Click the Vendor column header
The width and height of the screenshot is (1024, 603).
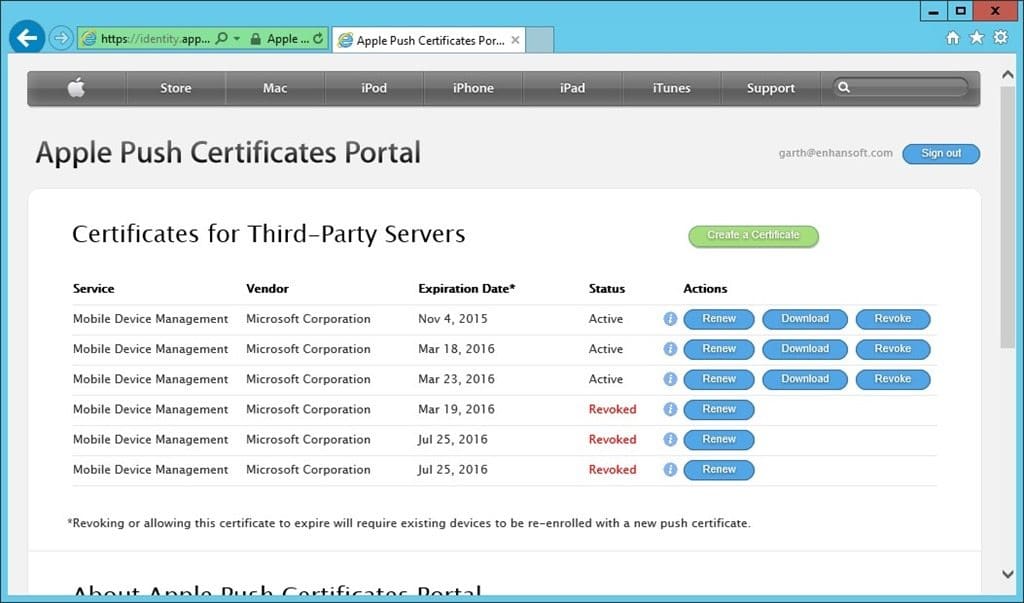(x=267, y=289)
